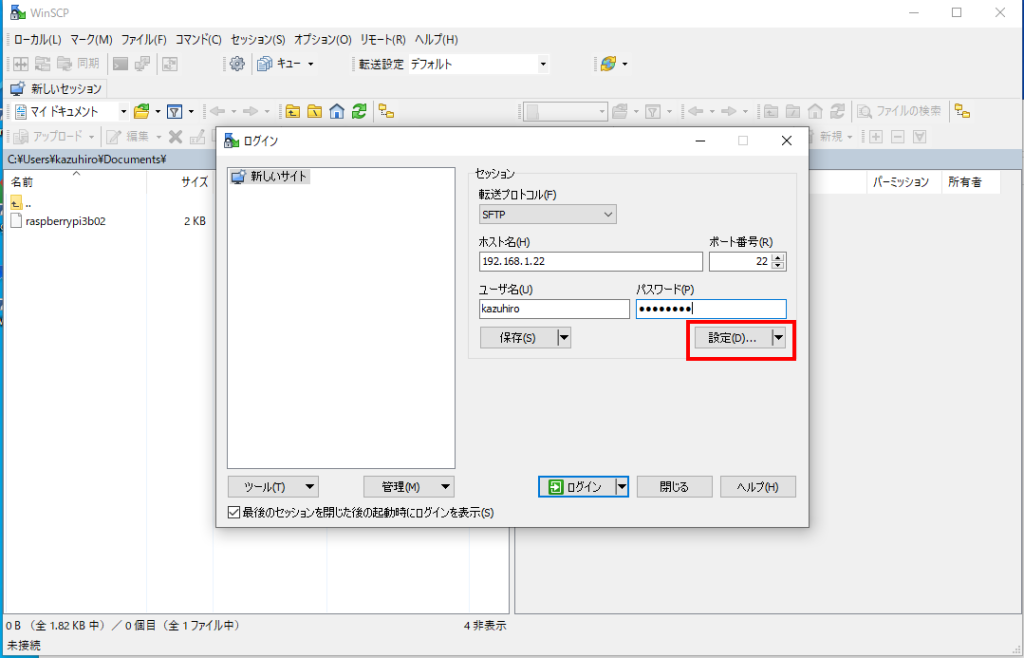This screenshot has width=1024, height=658.
Task: Select the 新しいセッション tab
Action: (x=60, y=89)
